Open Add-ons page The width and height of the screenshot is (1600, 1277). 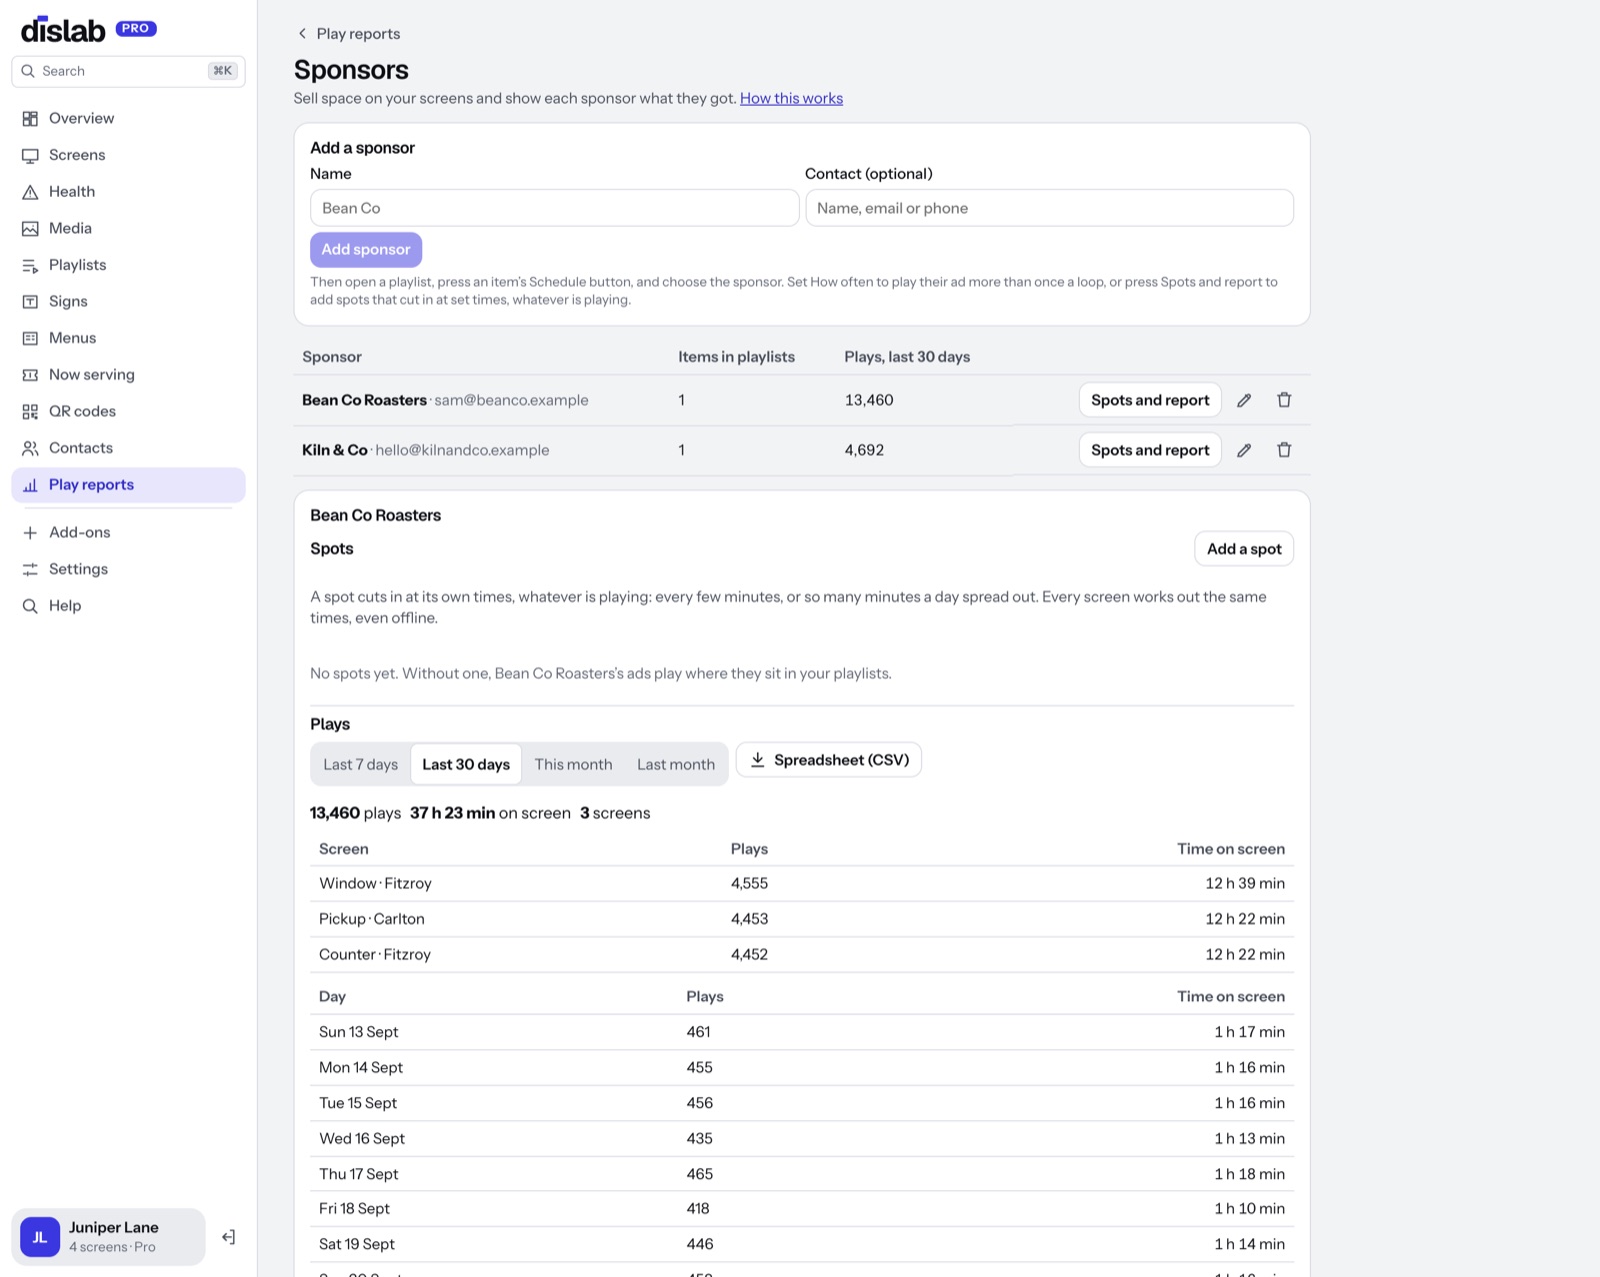[x=128, y=532]
